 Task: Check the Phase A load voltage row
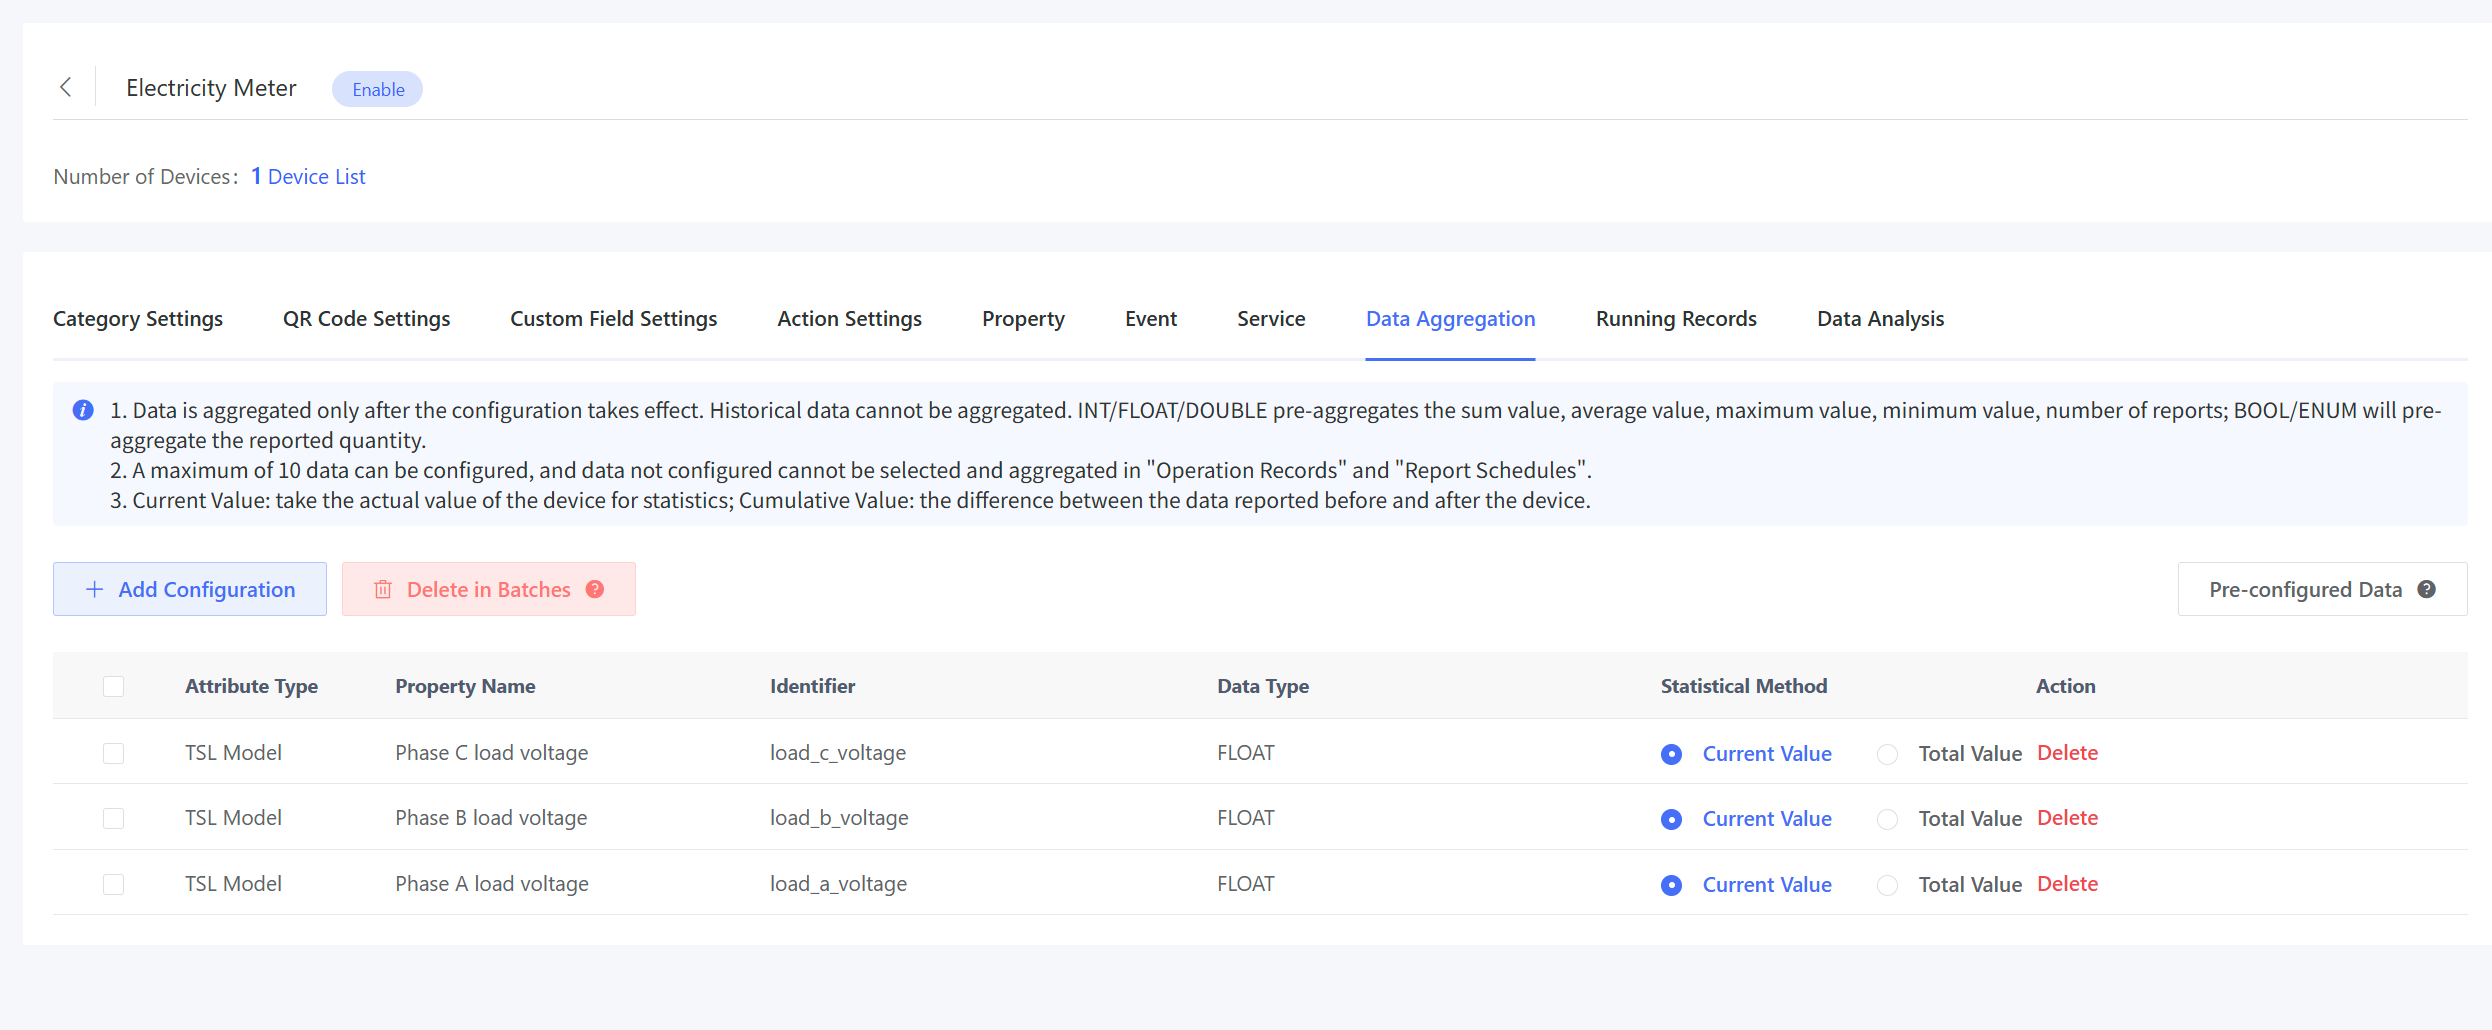click(x=114, y=885)
